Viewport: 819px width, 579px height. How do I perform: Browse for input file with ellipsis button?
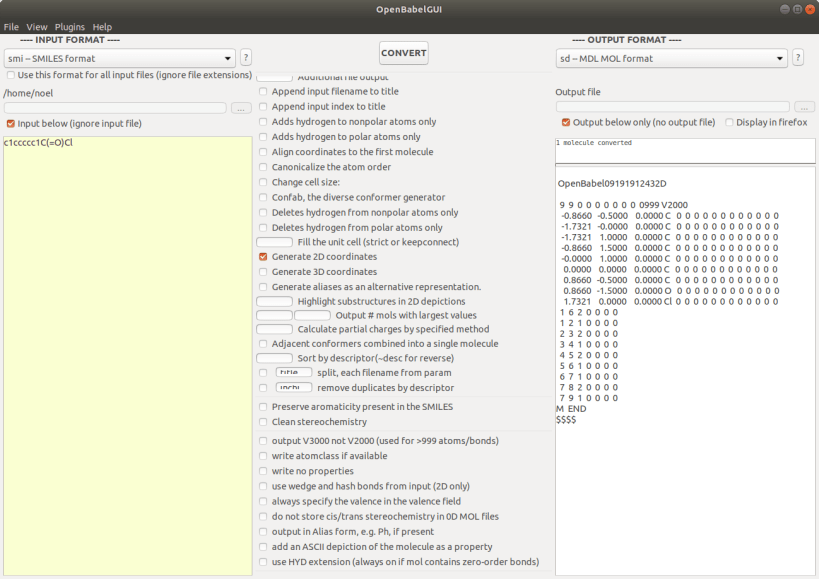tap(241, 108)
